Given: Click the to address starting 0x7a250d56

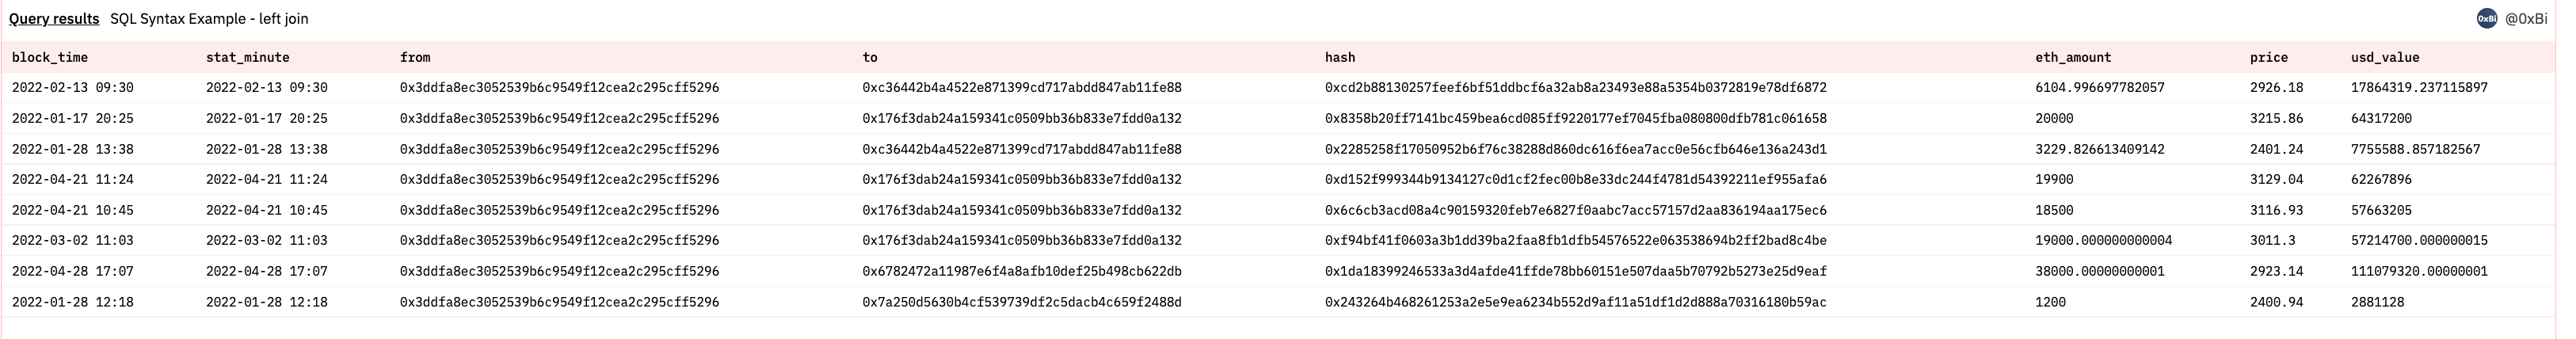Looking at the screenshot, I should coord(1021,302).
